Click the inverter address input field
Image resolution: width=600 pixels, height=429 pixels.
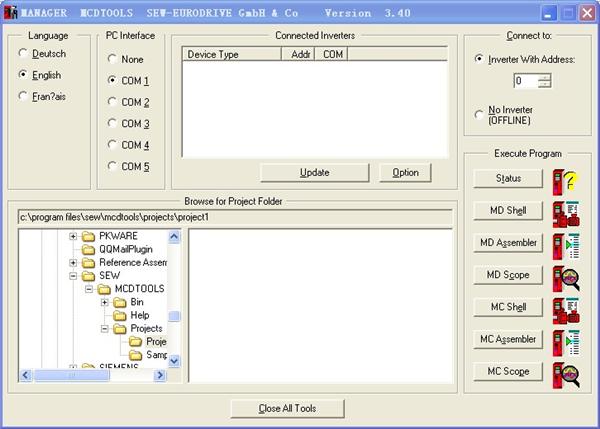coord(526,81)
